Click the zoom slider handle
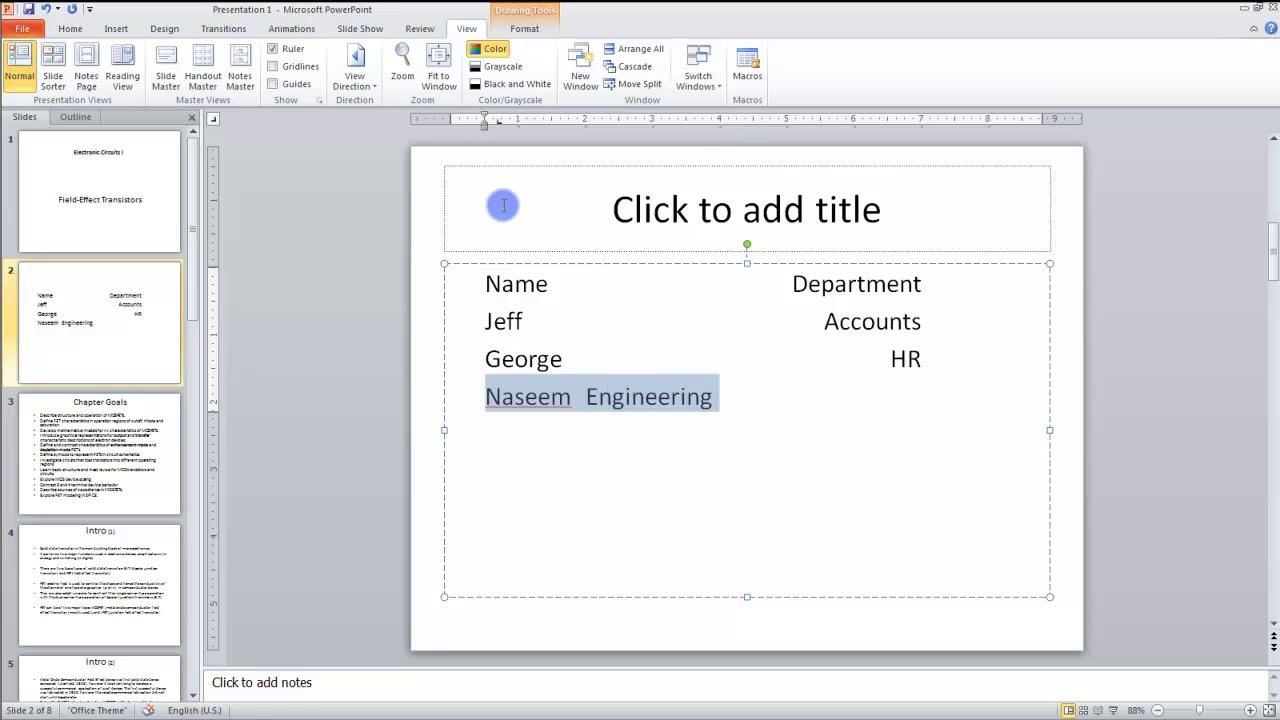This screenshot has height=720, width=1280. pyautogui.click(x=1201, y=710)
